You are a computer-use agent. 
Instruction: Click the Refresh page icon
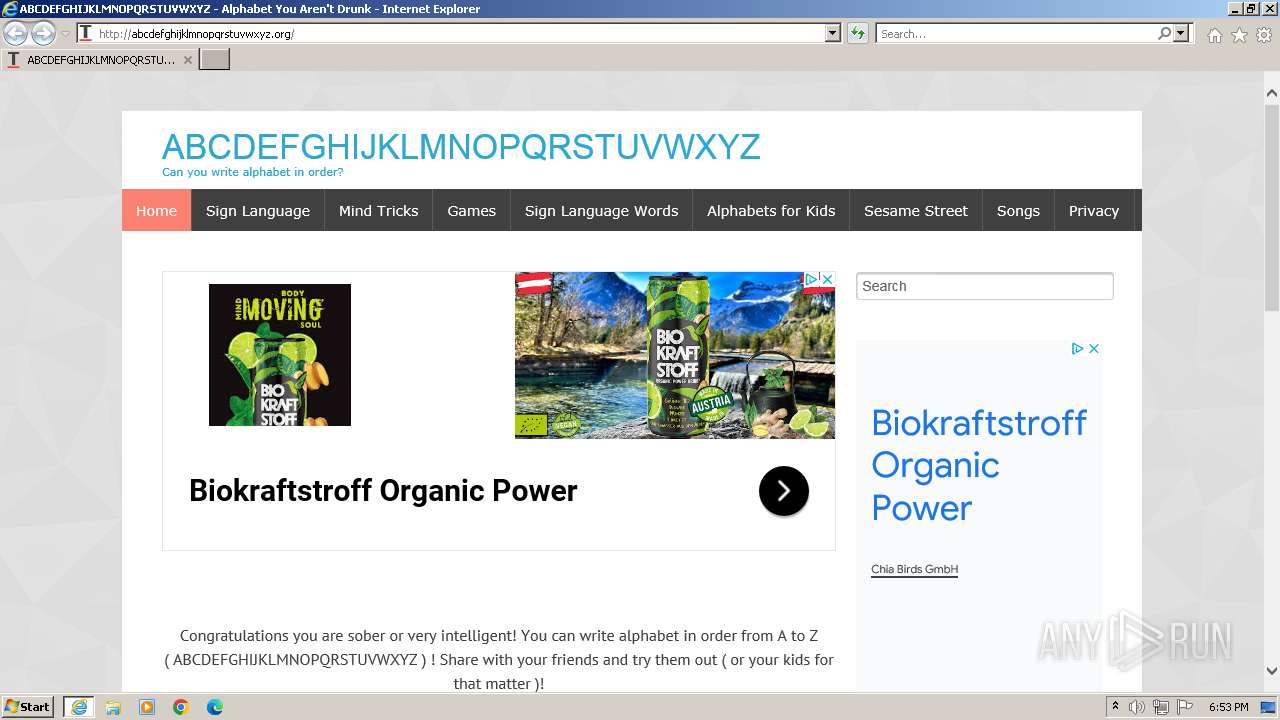pos(857,33)
